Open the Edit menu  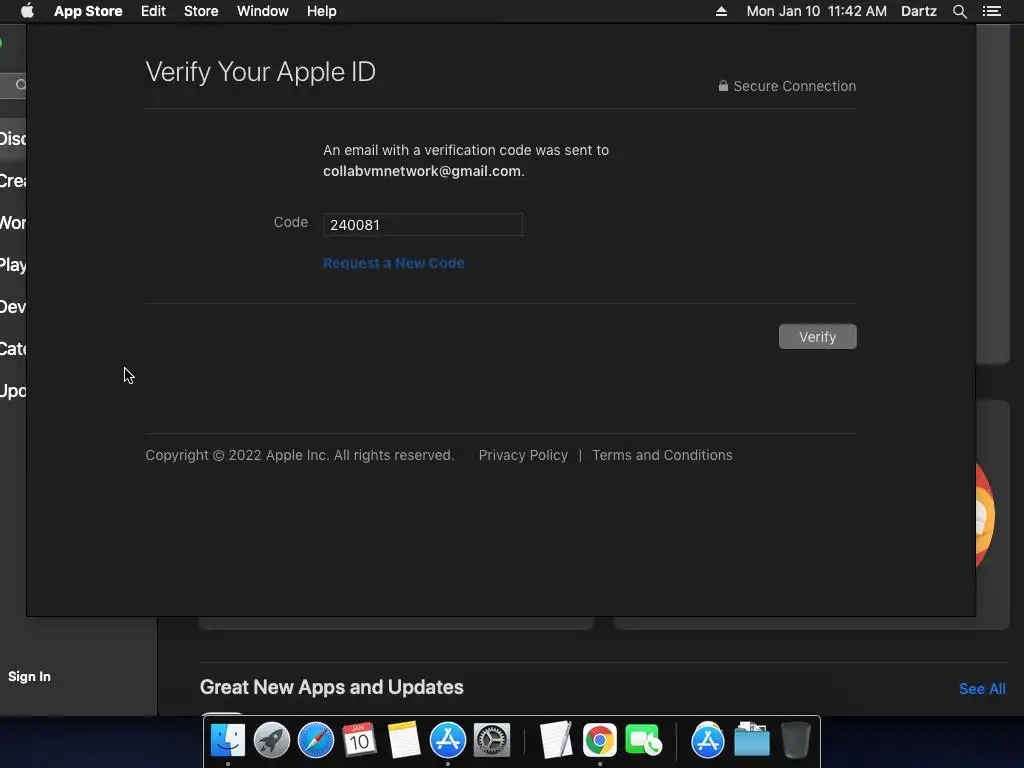click(153, 11)
